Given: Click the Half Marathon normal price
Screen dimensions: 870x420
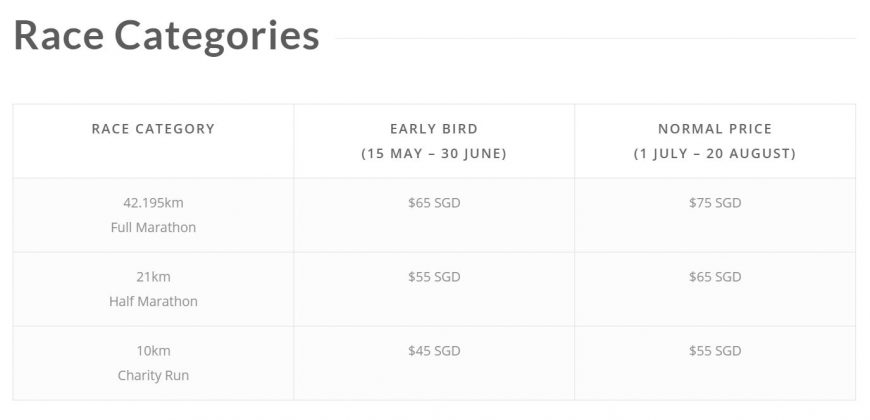Looking at the screenshot, I should click(x=715, y=277).
